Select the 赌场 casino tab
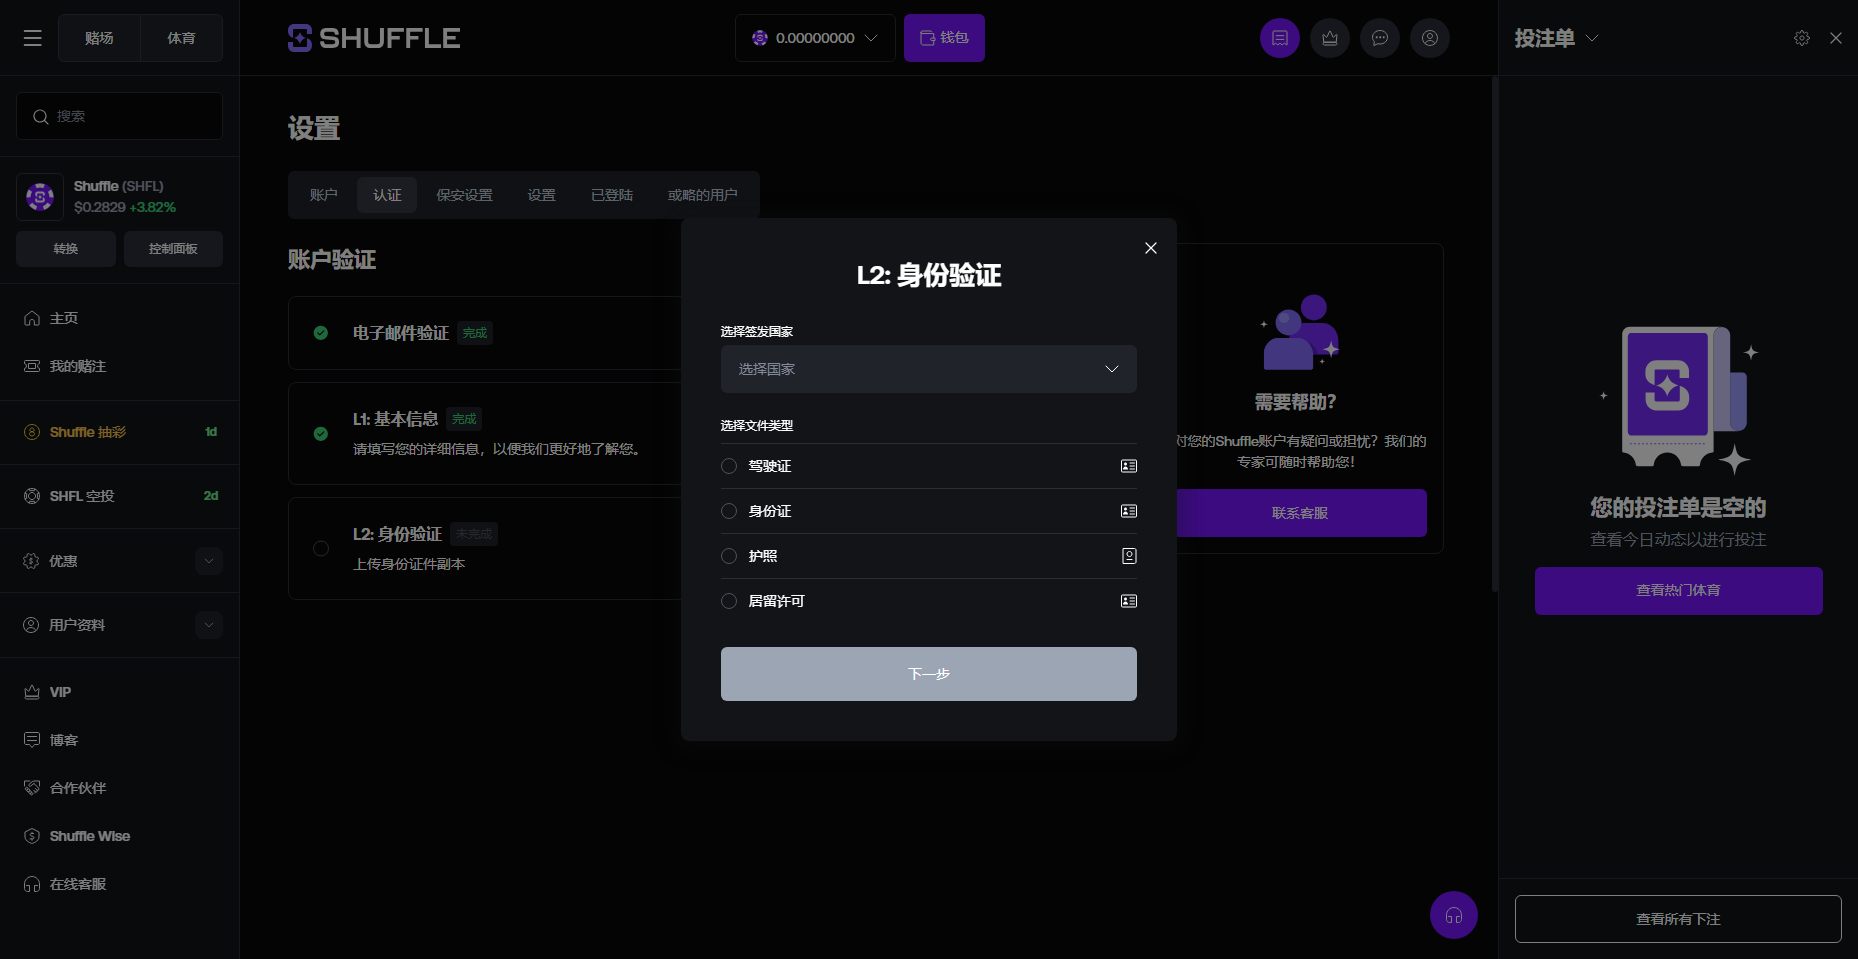1858x959 pixels. point(99,38)
